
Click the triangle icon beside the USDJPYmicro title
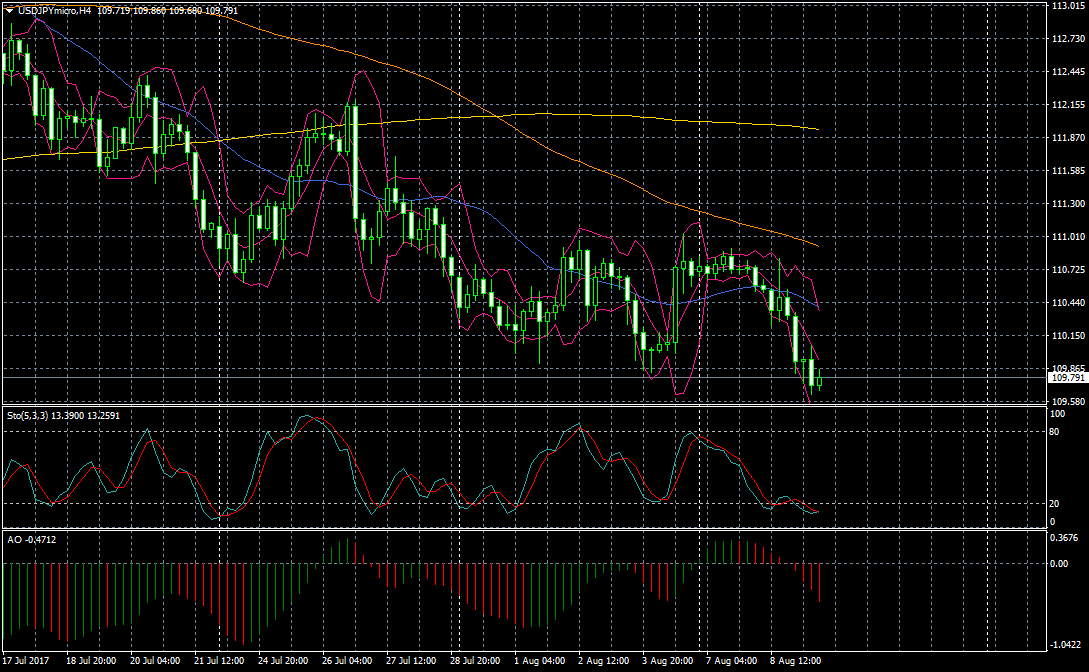(x=9, y=10)
